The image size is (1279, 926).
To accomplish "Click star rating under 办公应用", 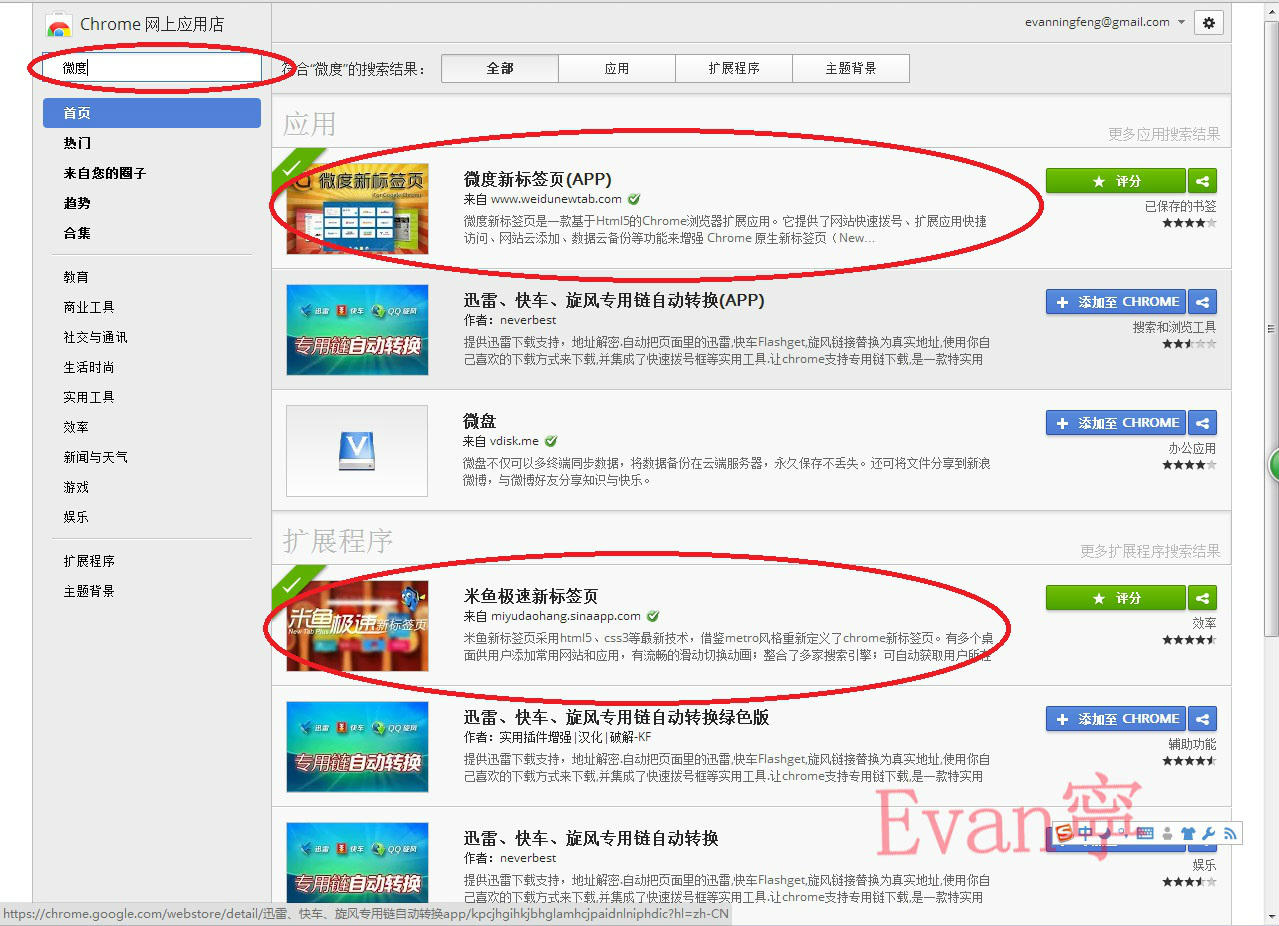I will (x=1189, y=465).
